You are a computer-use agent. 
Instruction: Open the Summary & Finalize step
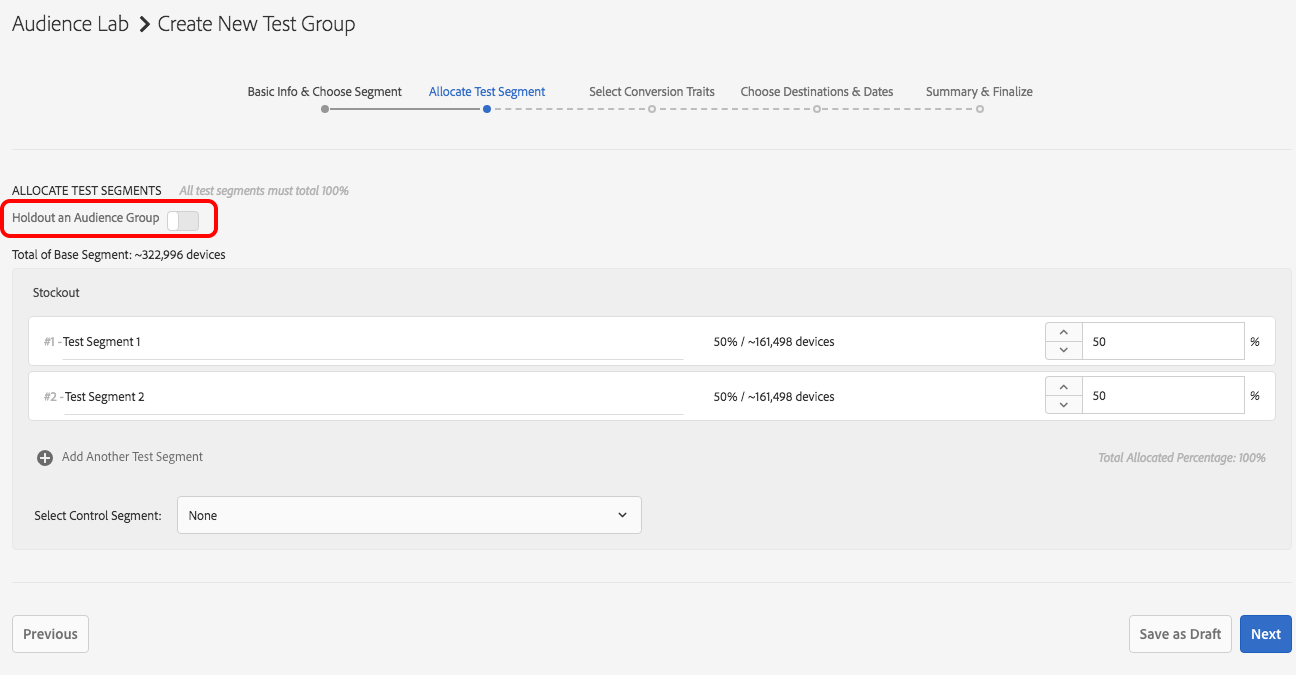coord(979,92)
